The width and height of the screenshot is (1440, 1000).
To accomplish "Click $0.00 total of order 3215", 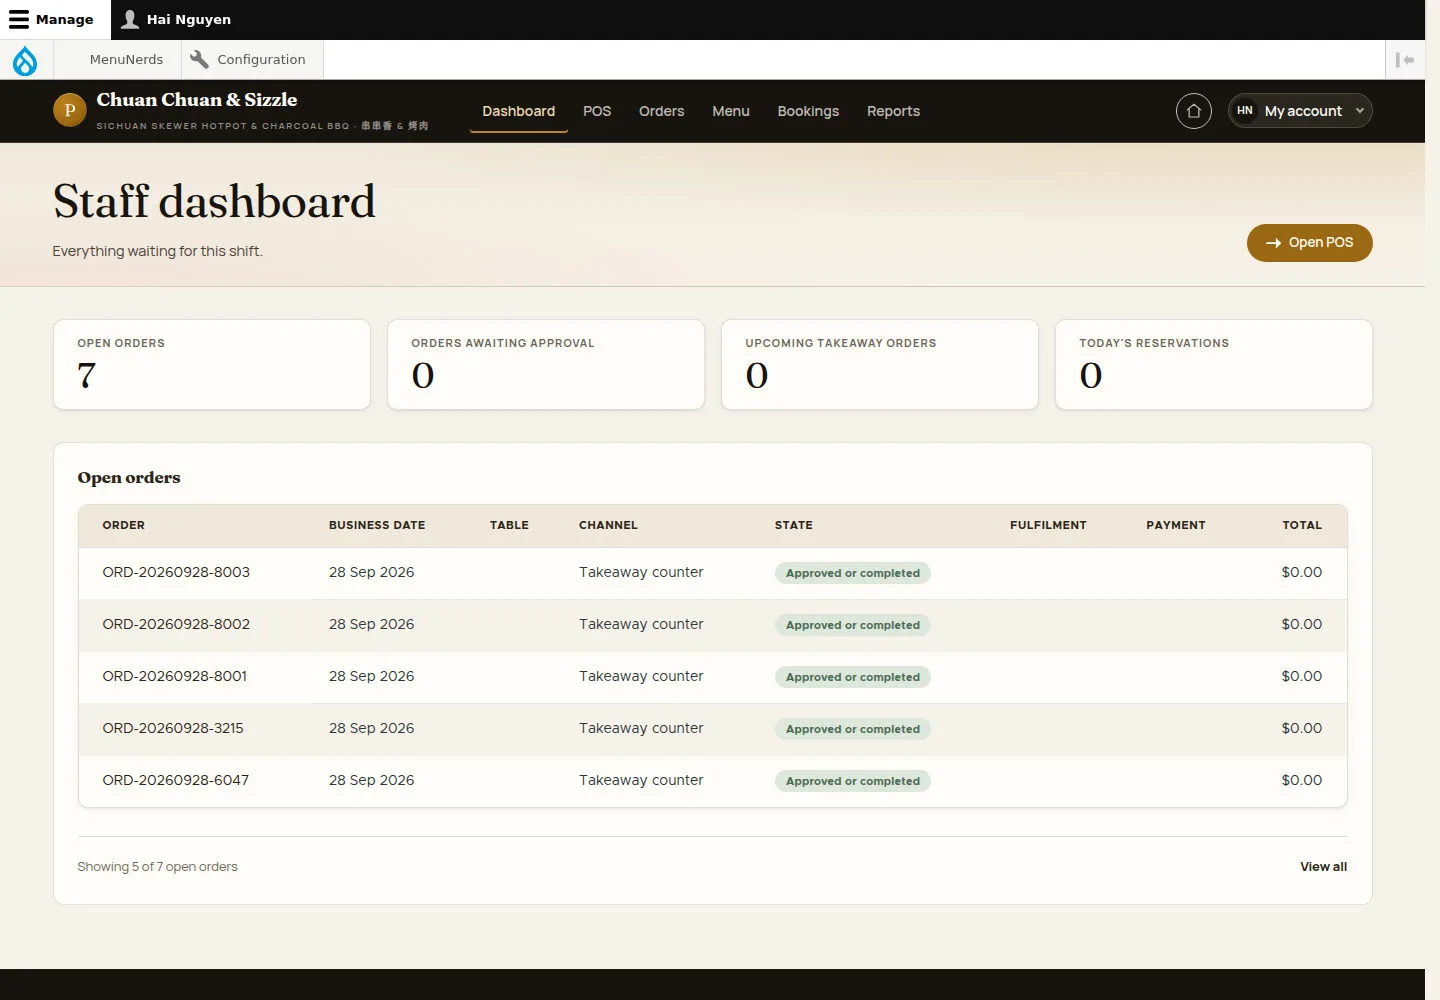I will click(x=1302, y=728).
